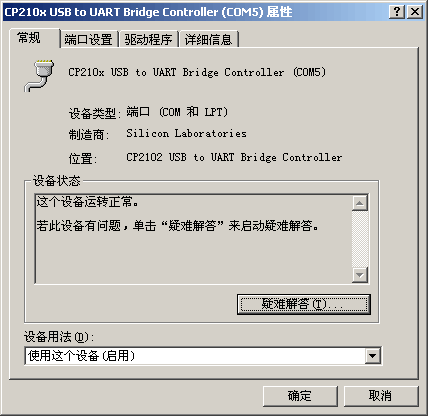Select the 使用这个设备(启用) combo box
This screenshot has height=416, width=428.
(x=203, y=356)
